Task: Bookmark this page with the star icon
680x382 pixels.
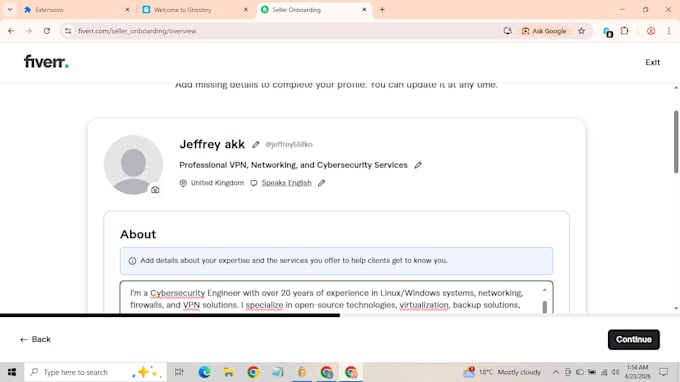Action: pos(581,31)
